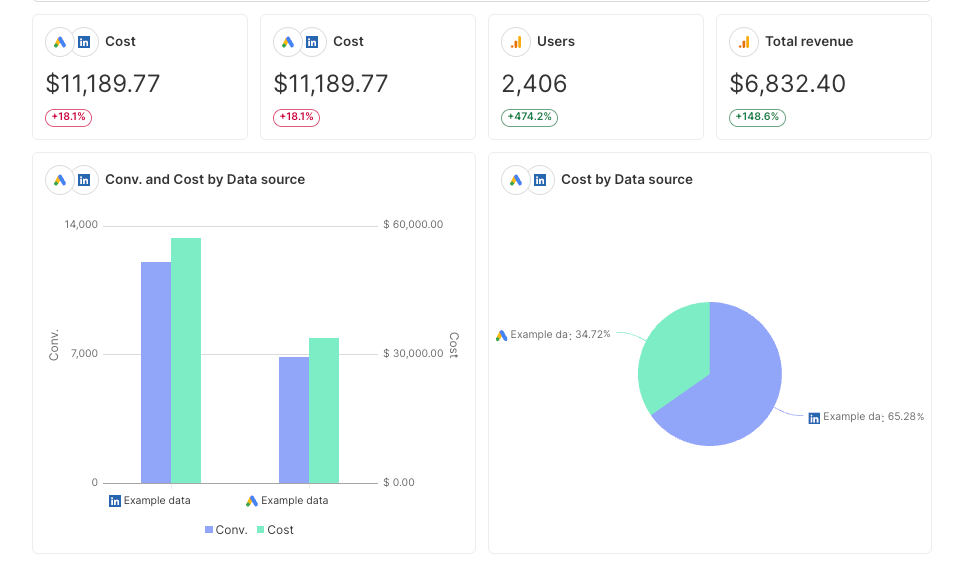Toggle the Conv. series in the chart legend
The image size is (969, 563).
[226, 530]
